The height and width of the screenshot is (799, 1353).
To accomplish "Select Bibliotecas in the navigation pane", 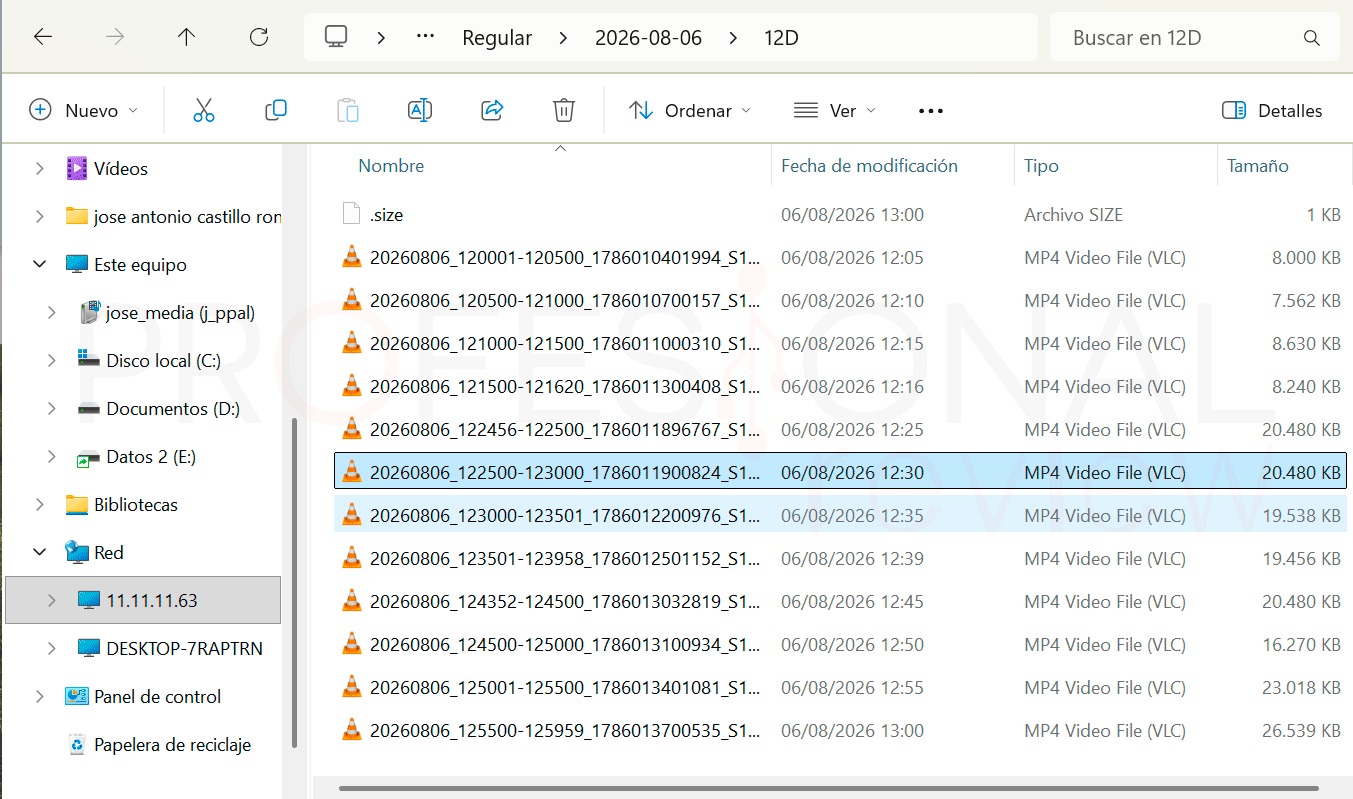I will (136, 504).
